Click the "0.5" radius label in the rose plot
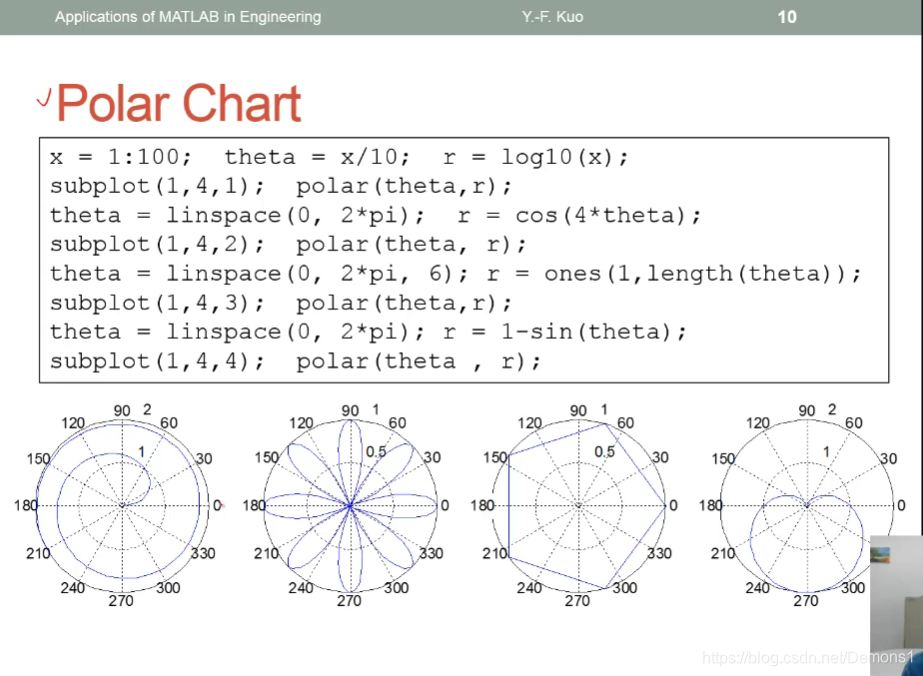The height and width of the screenshot is (676, 923). pyautogui.click(x=376, y=452)
